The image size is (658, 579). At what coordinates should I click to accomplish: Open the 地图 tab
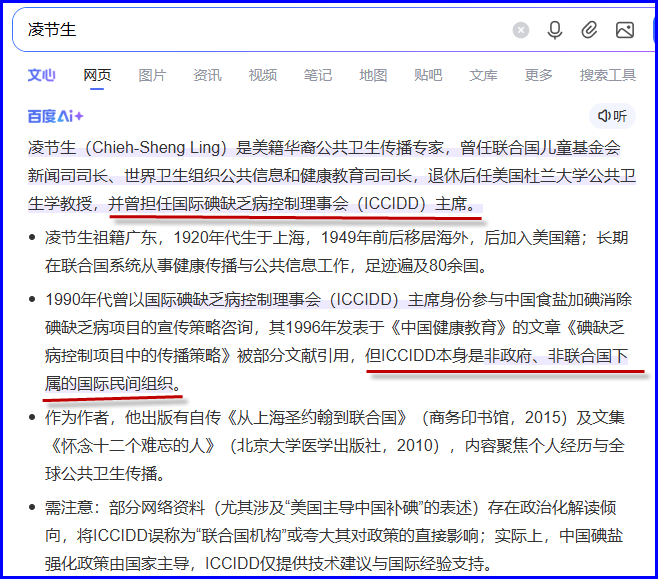pyautogui.click(x=373, y=76)
